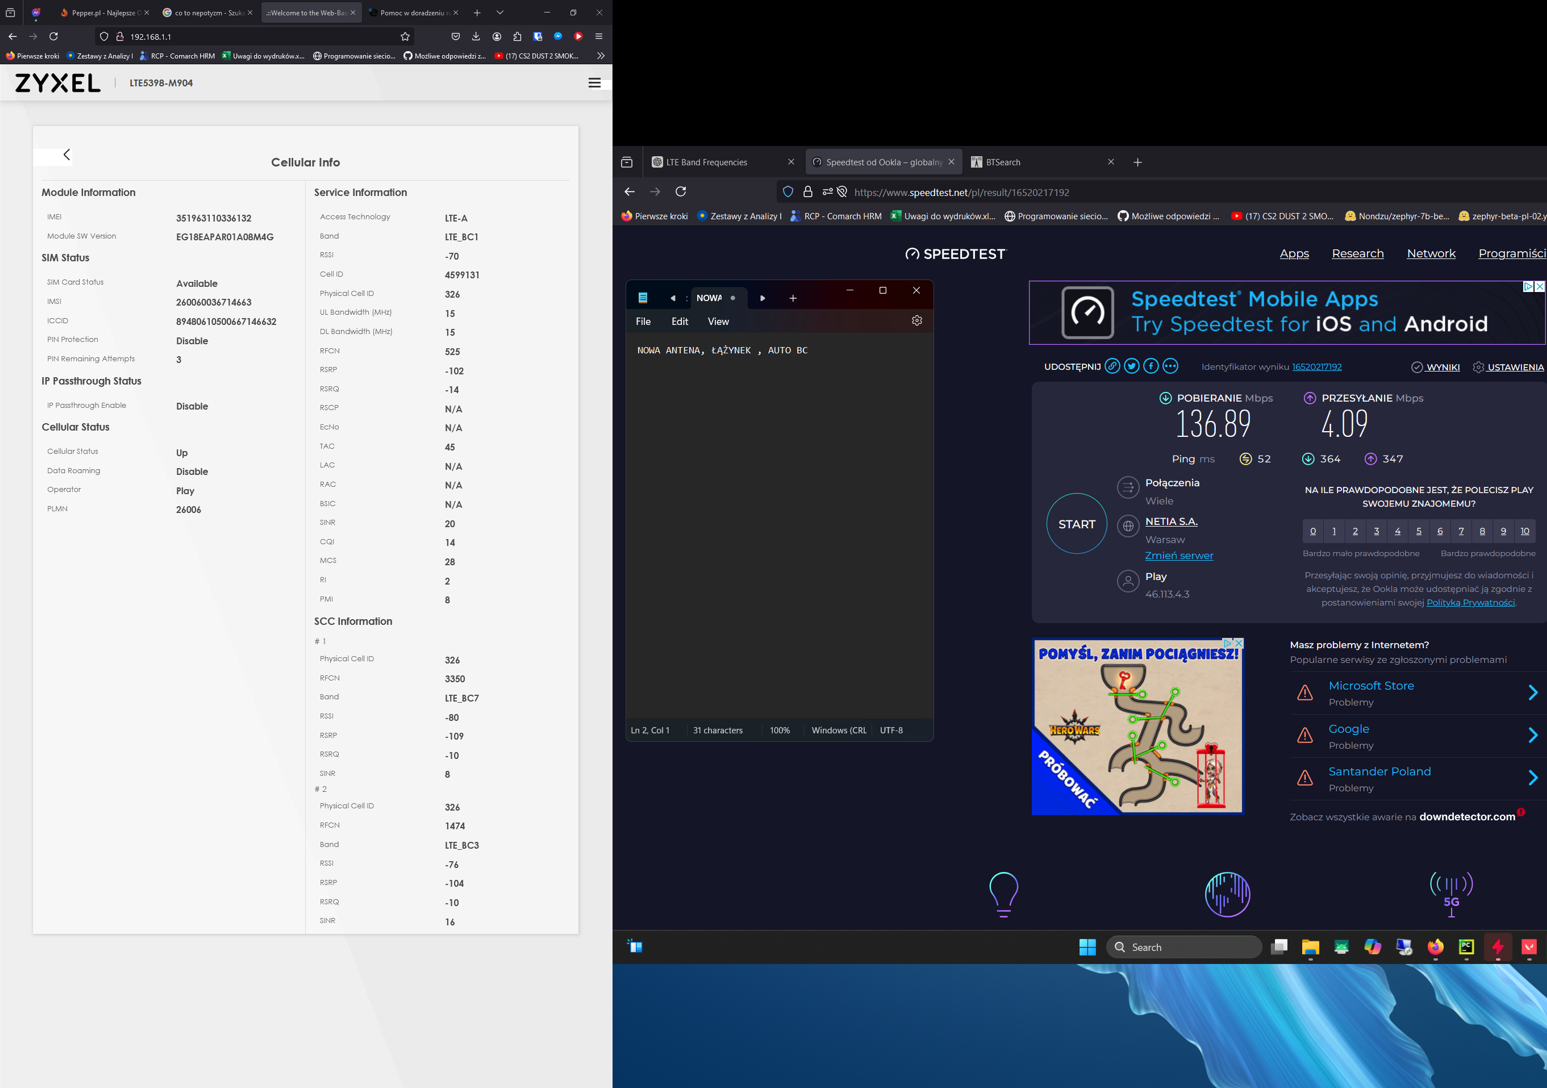Open the Zyxel hamburger menu
The height and width of the screenshot is (1088, 1547).
[594, 83]
